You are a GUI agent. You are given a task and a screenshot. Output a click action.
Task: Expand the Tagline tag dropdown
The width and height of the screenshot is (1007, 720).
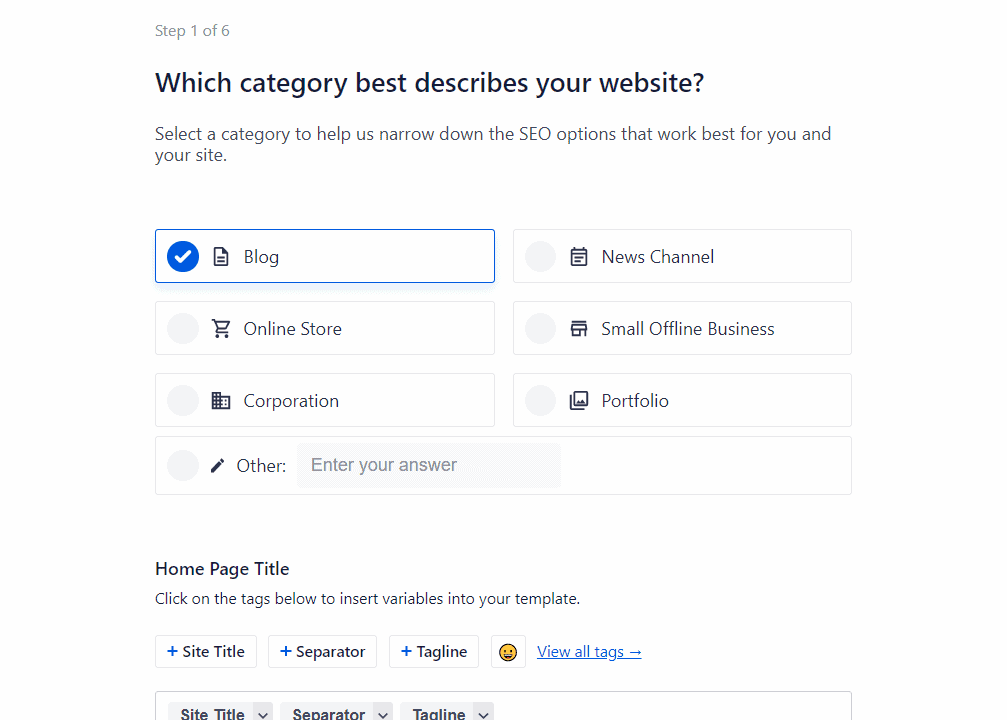click(x=483, y=712)
